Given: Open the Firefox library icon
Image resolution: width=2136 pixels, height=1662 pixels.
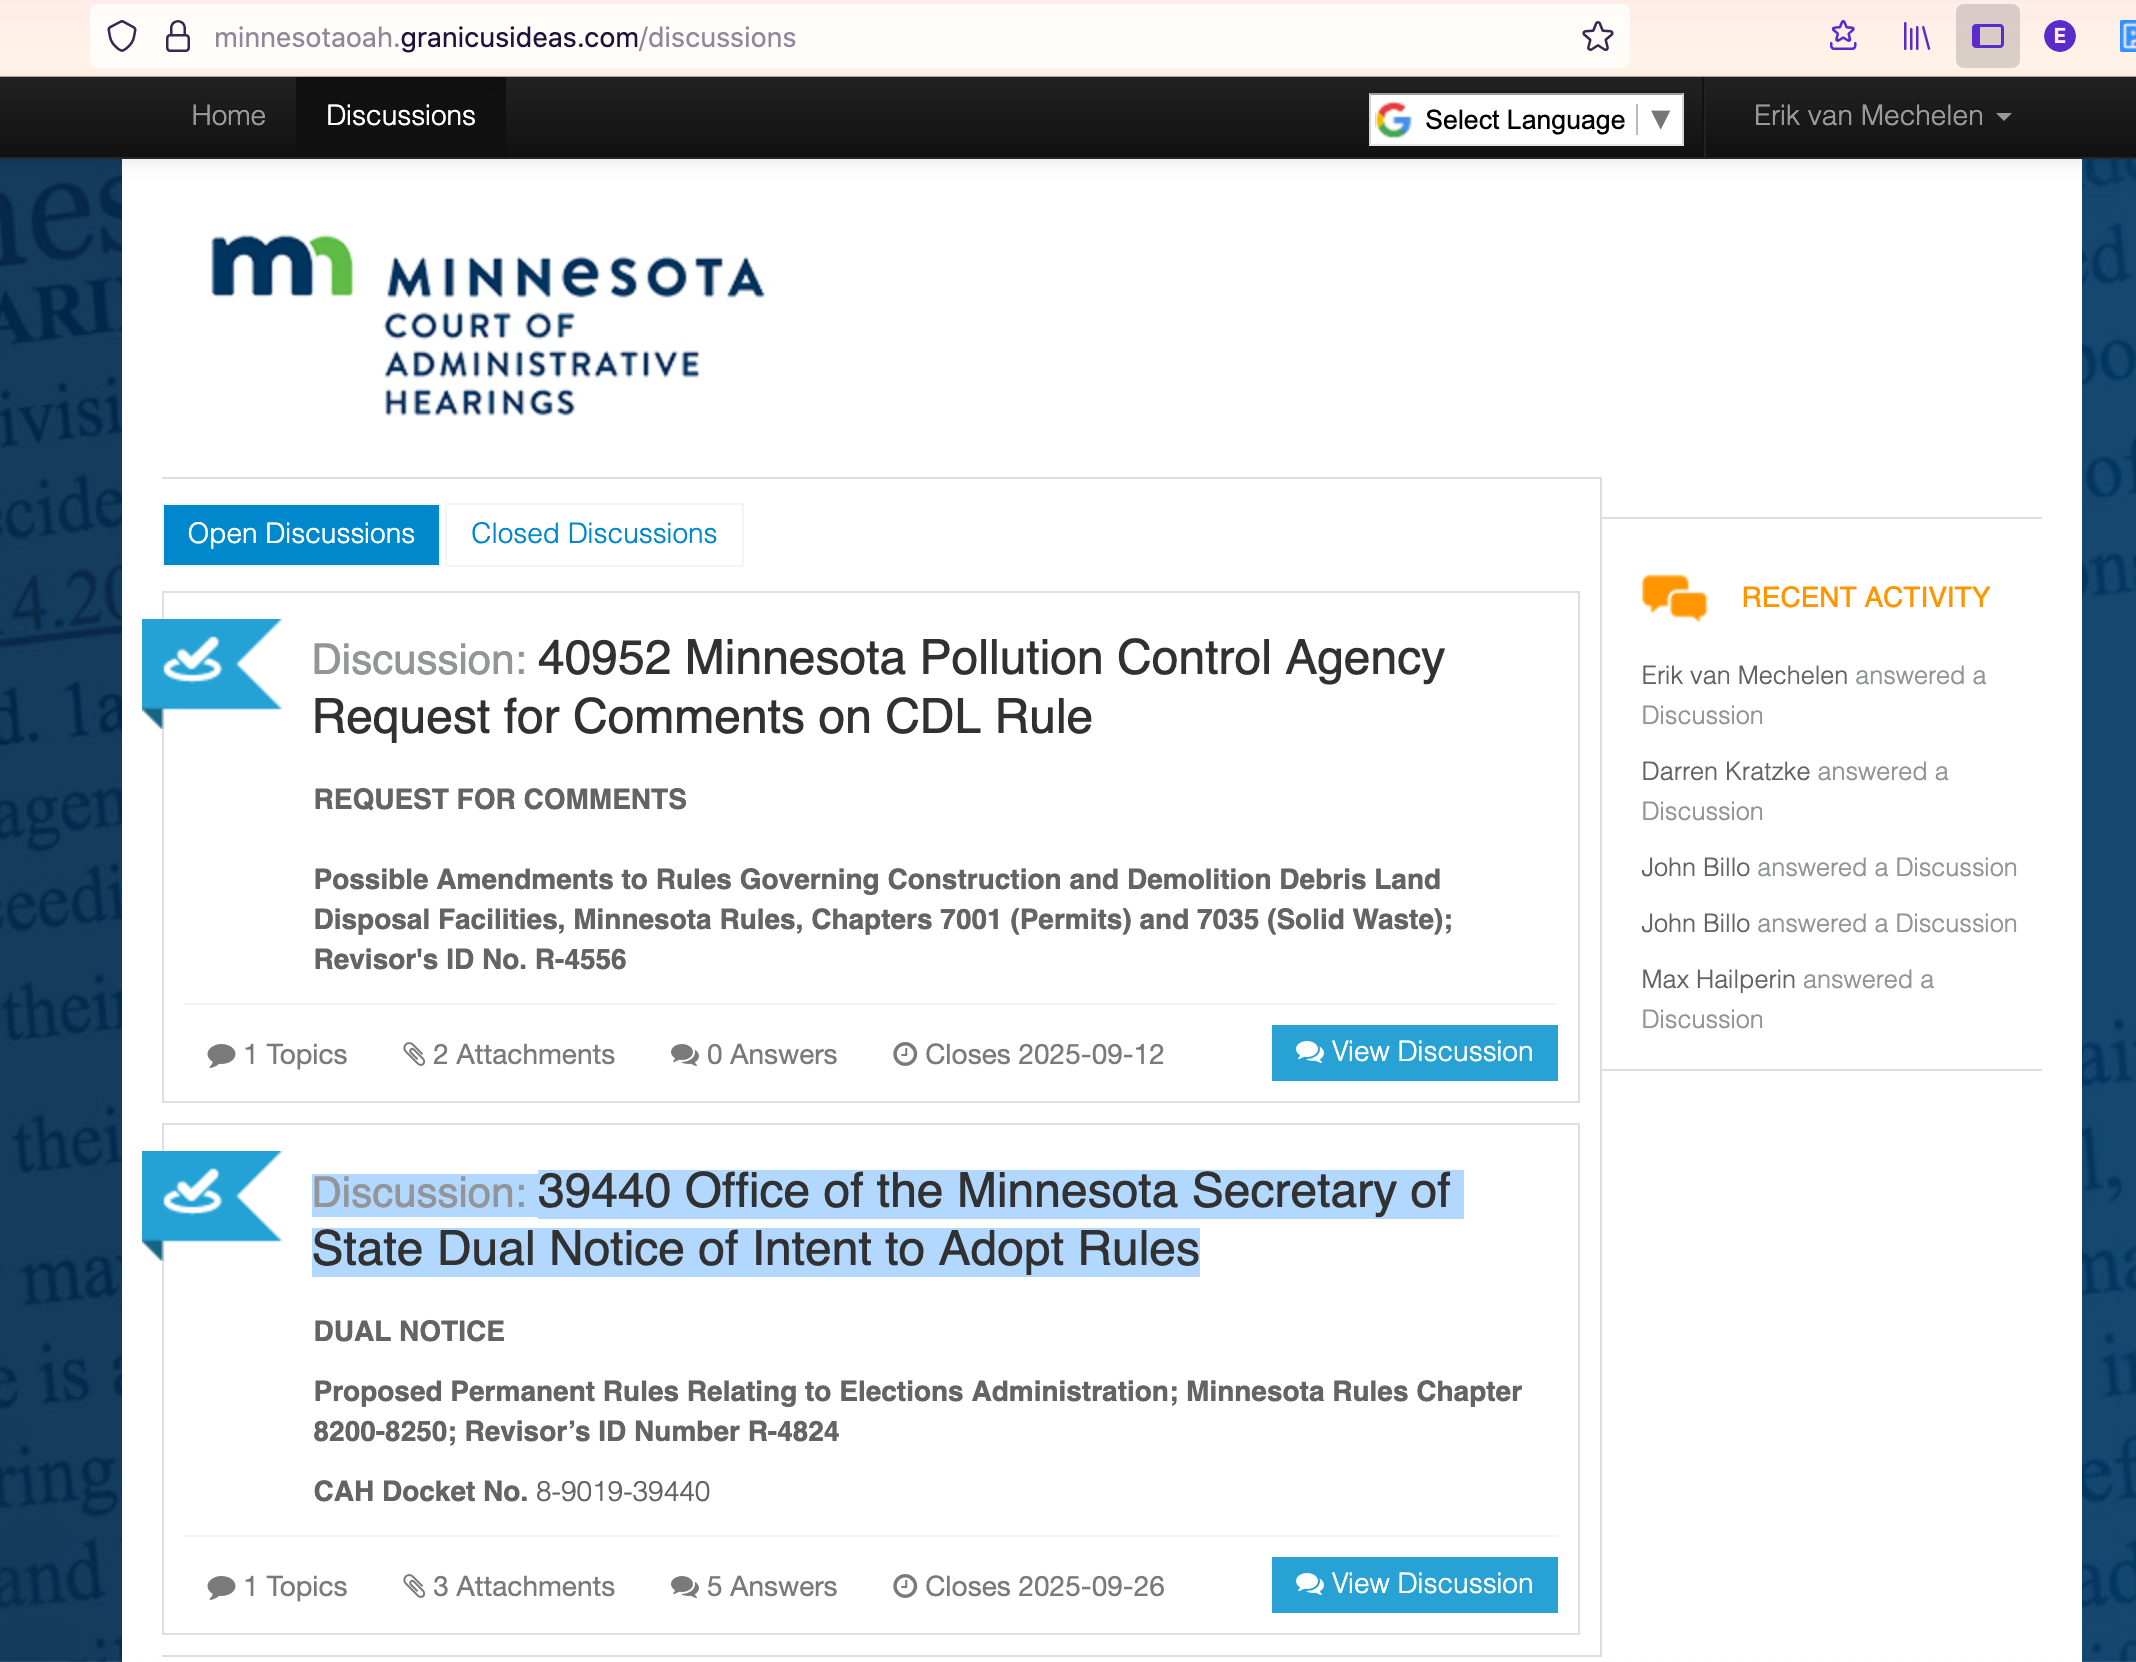Looking at the screenshot, I should point(1915,37).
